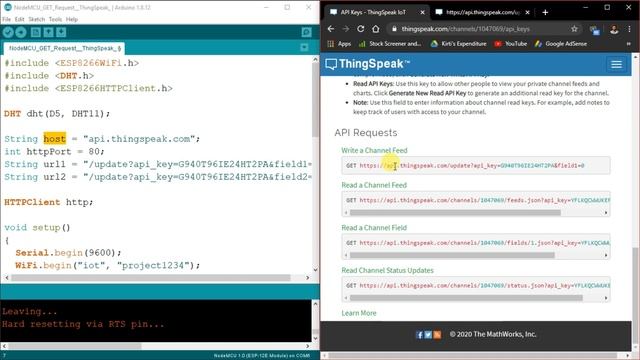Close the api.thingspeak.com browser tab
Screen dimensions: 640x360
[x=527, y=12]
